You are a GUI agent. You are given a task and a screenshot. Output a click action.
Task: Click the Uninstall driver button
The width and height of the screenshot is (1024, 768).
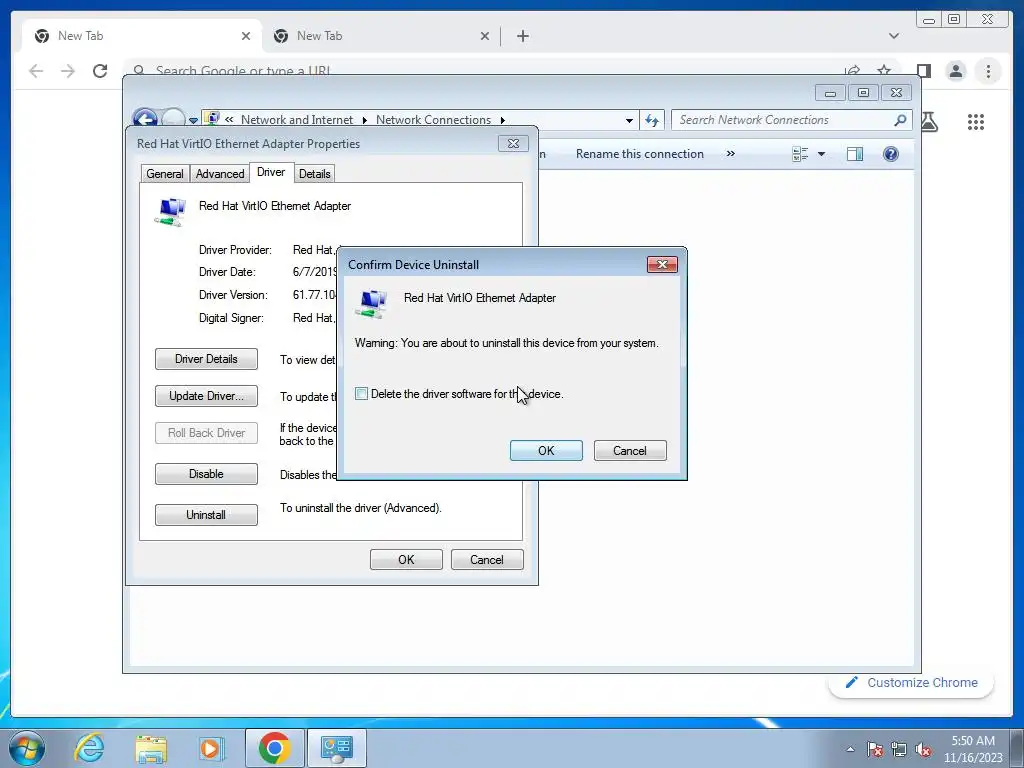tap(206, 515)
